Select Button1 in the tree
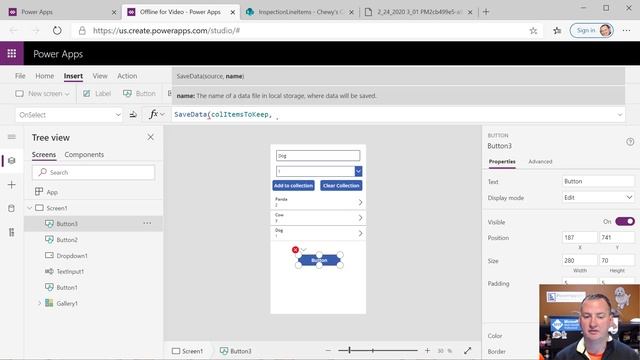 [67, 288]
